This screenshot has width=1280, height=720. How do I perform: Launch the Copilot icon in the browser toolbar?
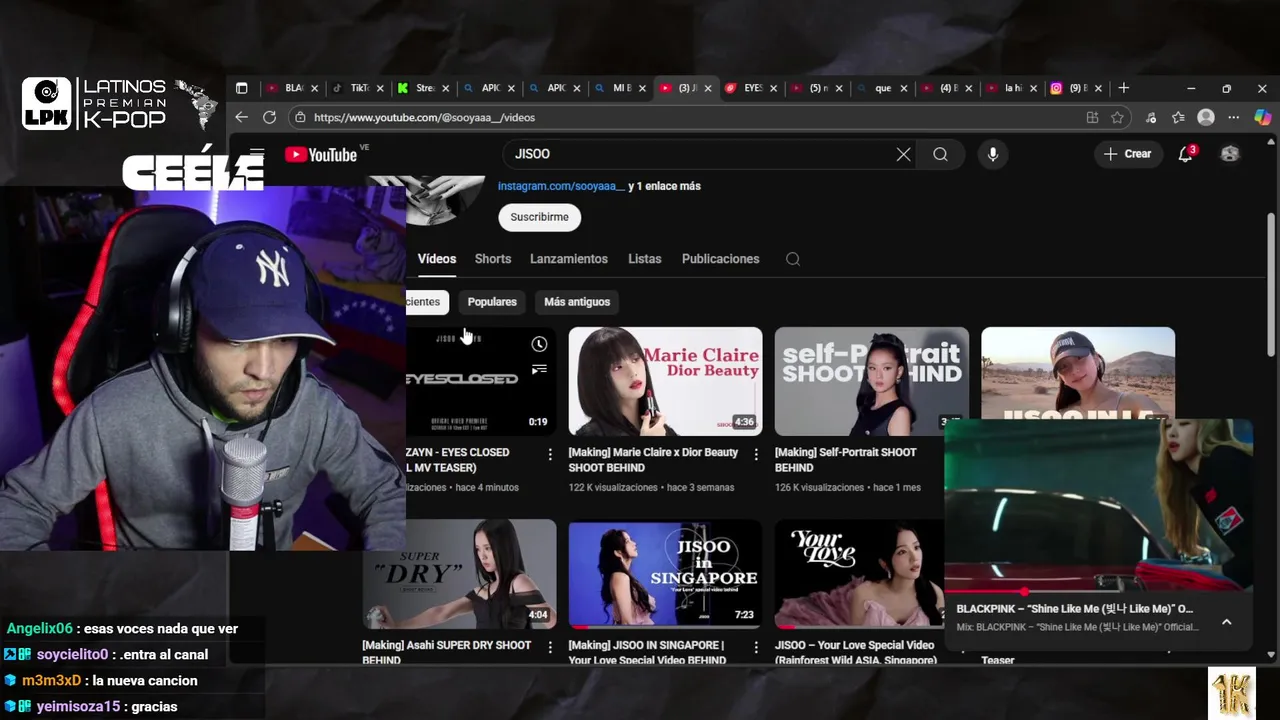(1263, 117)
